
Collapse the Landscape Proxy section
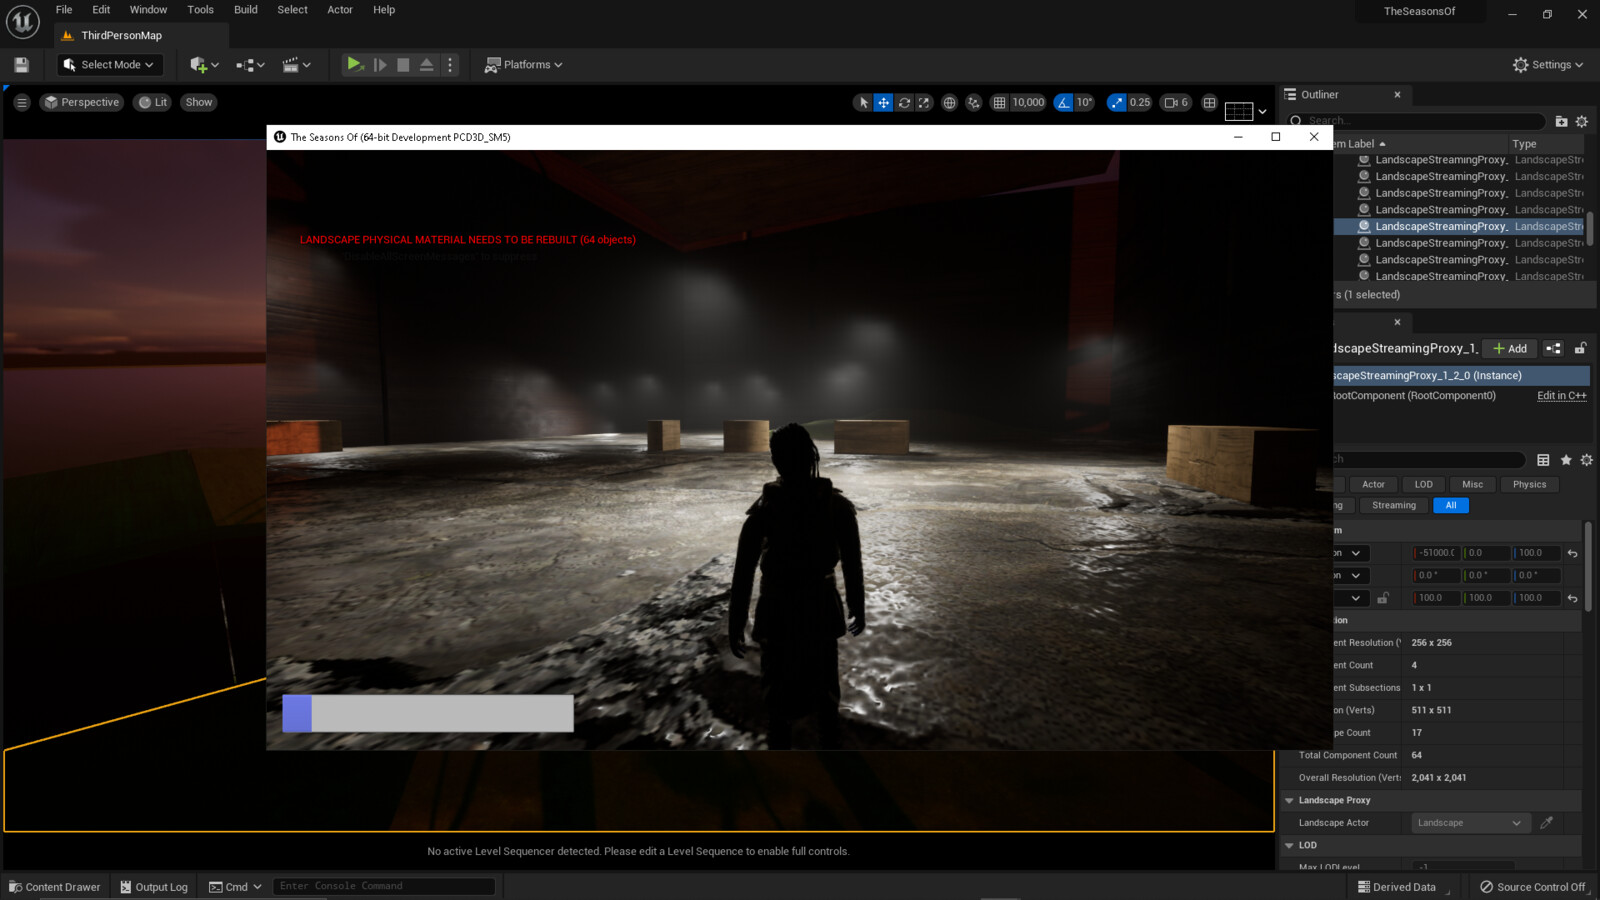pos(1289,801)
